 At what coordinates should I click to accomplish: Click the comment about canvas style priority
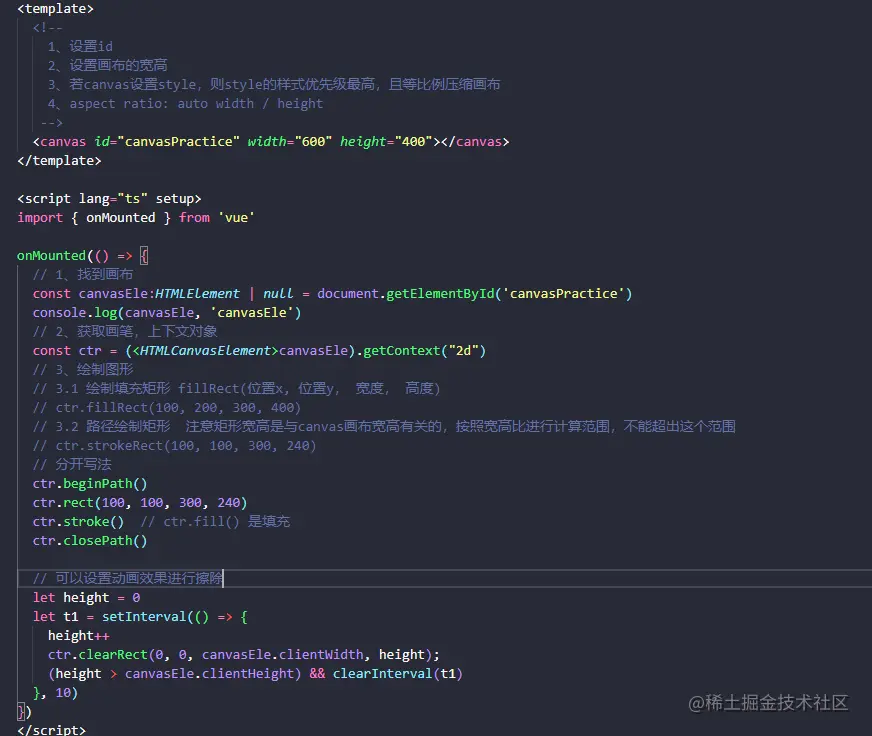(x=274, y=84)
